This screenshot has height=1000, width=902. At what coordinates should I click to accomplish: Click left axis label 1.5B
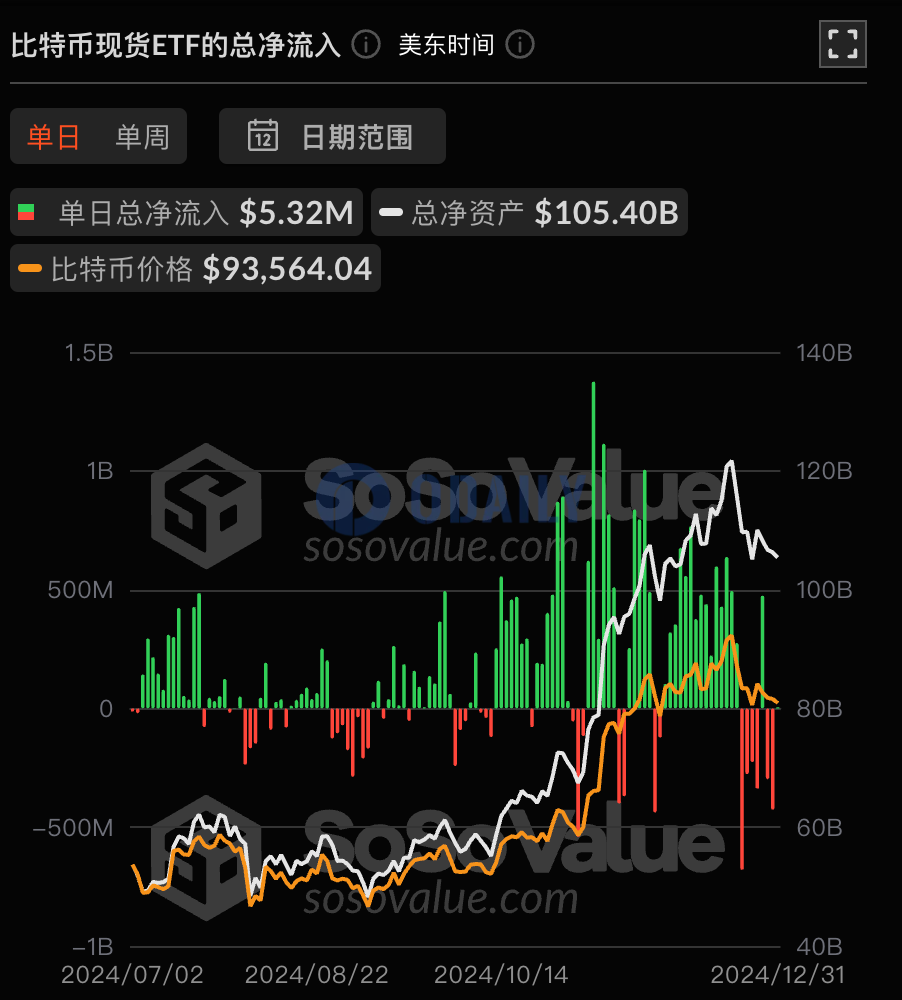pyautogui.click(x=89, y=353)
